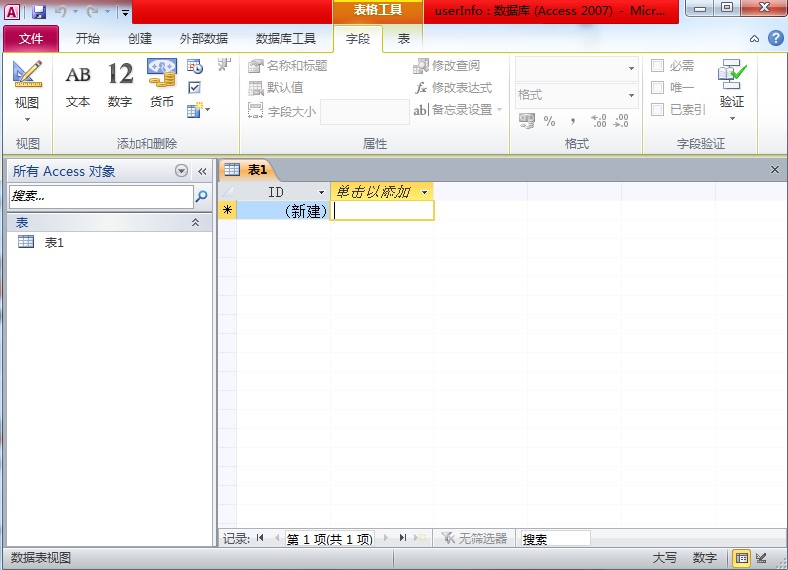Add a 数字 (12) field
Viewport: 788px width, 570px height.
120,84
